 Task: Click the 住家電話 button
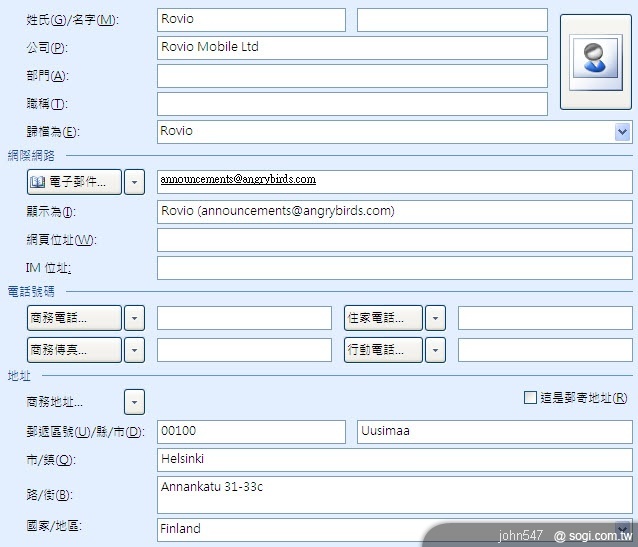(x=383, y=318)
